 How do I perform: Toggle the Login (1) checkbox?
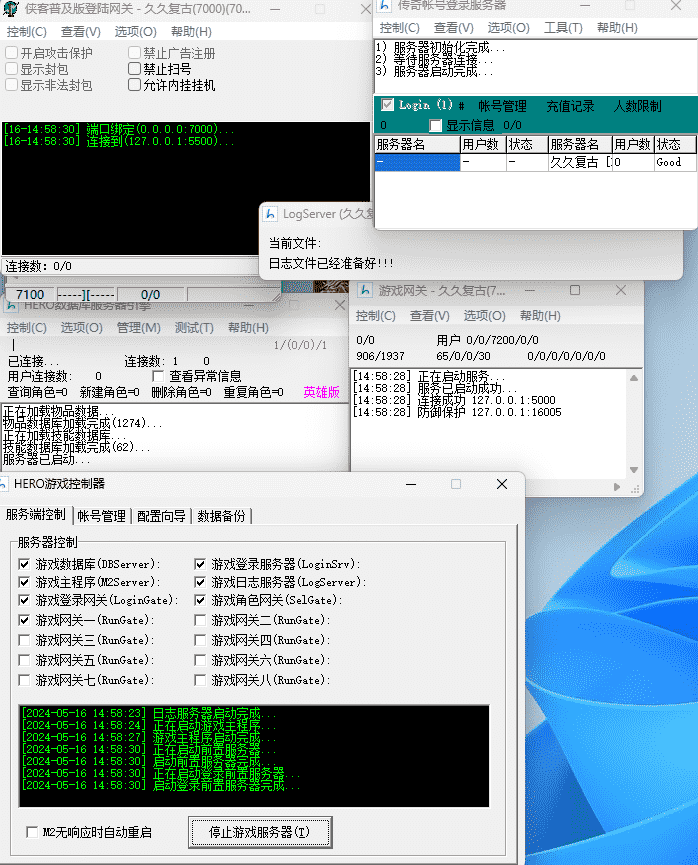pos(387,105)
